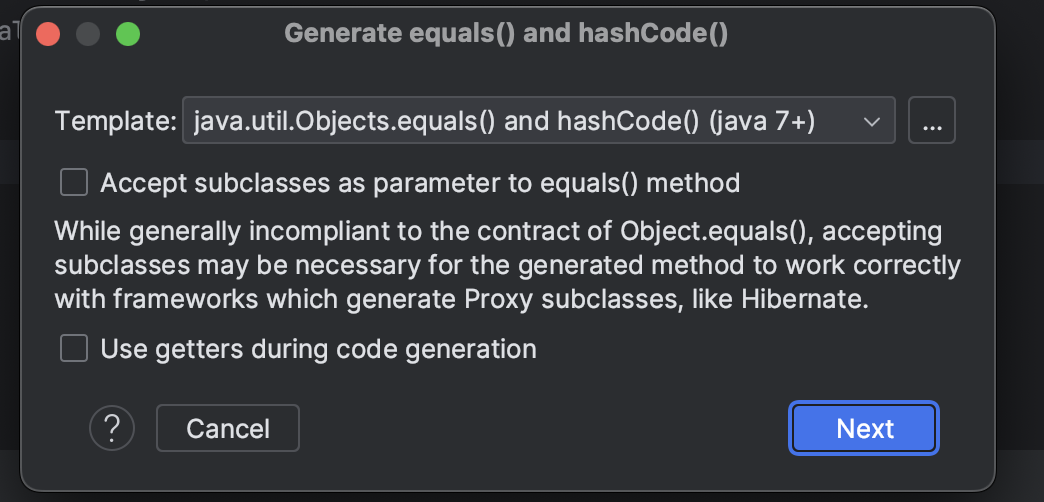Tick the Use getters during code generation checkbox
The height and width of the screenshot is (502, 1044).
[74, 348]
